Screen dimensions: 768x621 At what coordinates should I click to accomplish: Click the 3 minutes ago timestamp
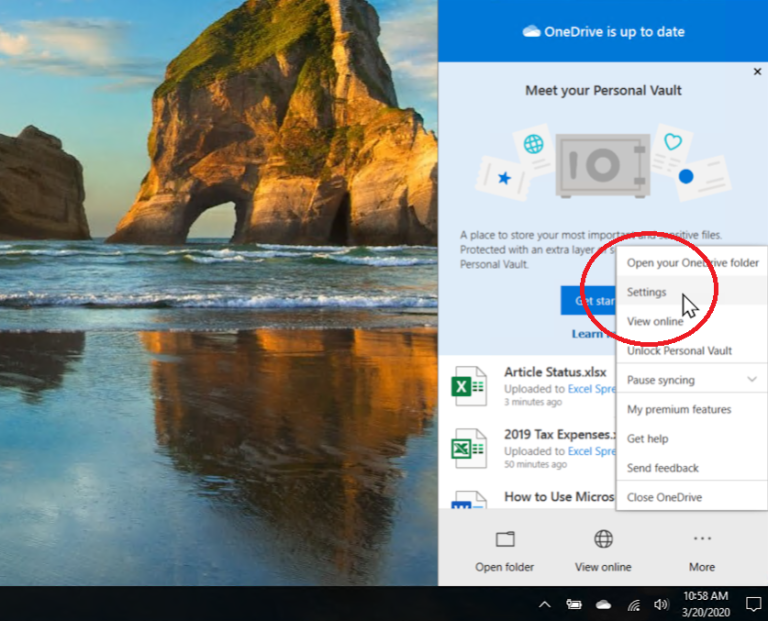click(533, 402)
